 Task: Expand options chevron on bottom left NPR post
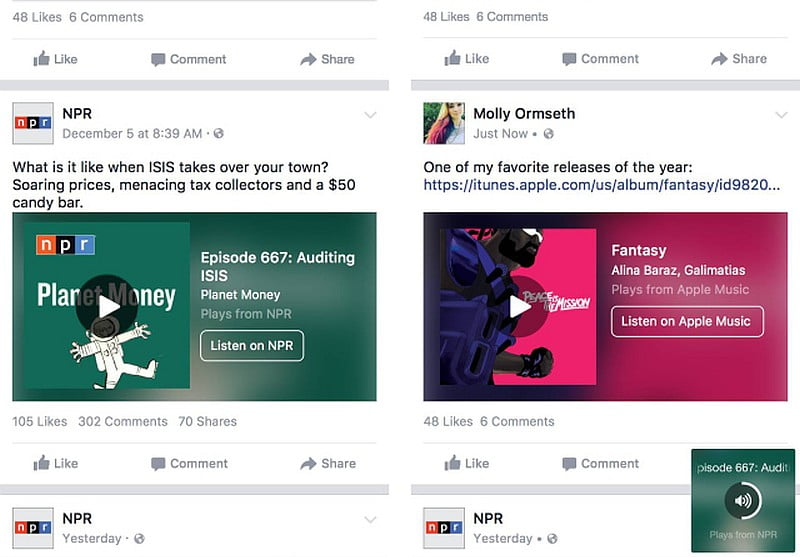click(x=370, y=520)
